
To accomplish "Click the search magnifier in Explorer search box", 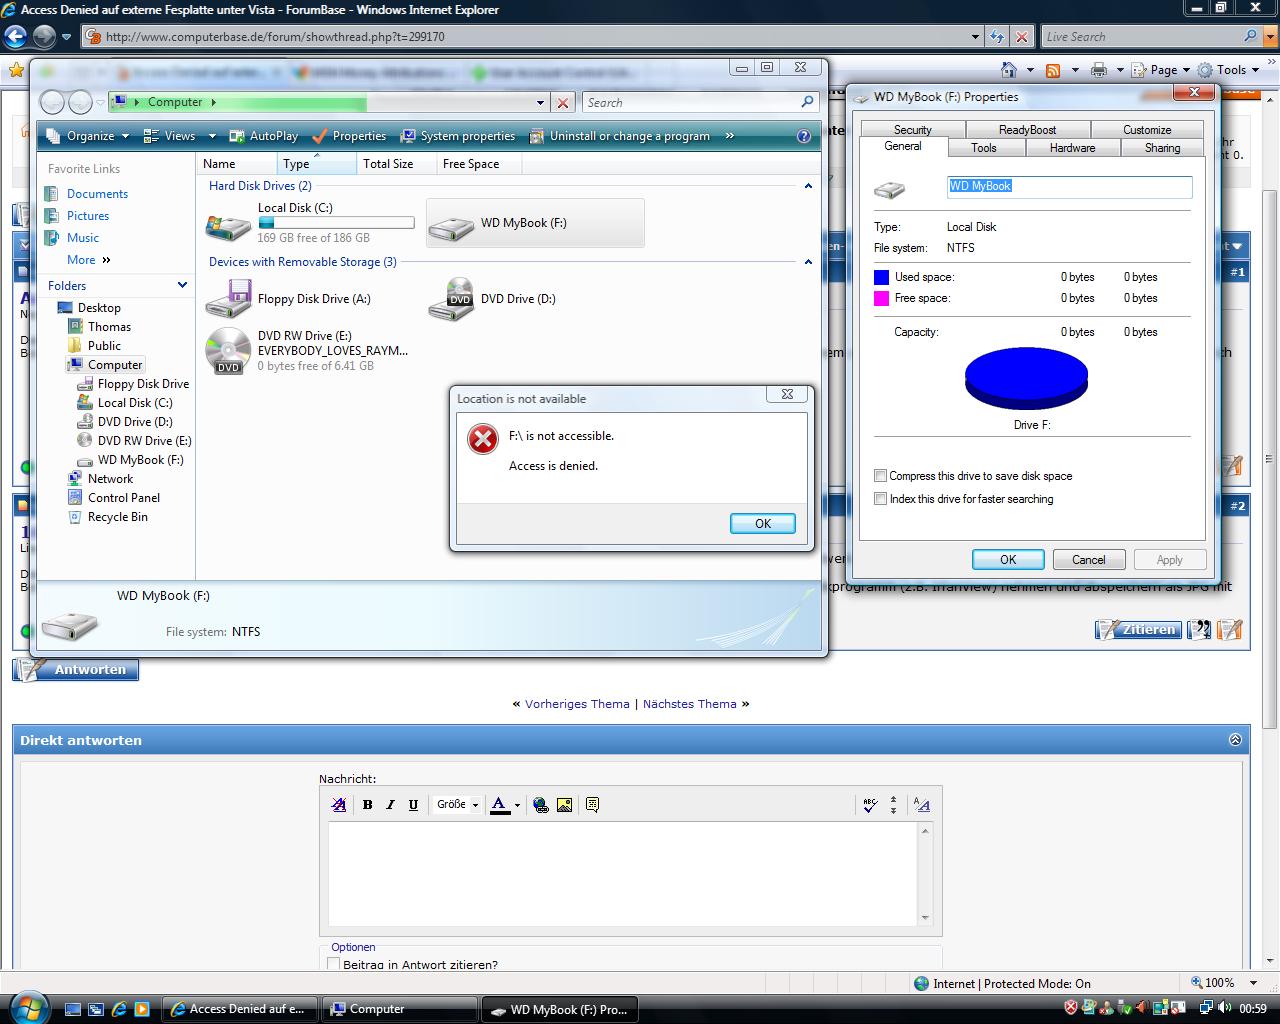I will coord(807,102).
